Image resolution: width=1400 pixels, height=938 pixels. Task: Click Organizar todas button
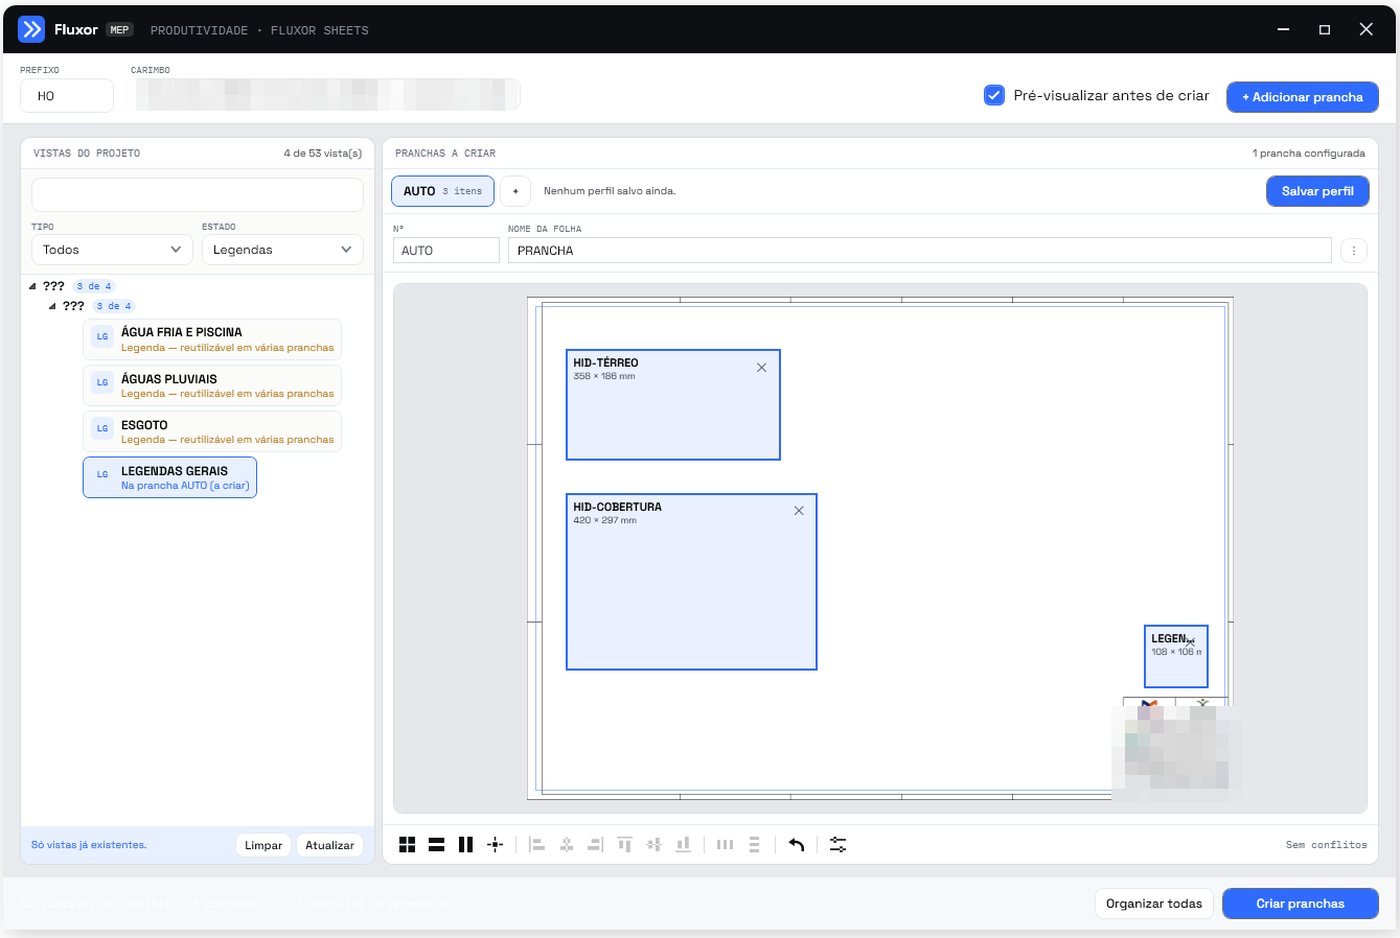tap(1154, 903)
